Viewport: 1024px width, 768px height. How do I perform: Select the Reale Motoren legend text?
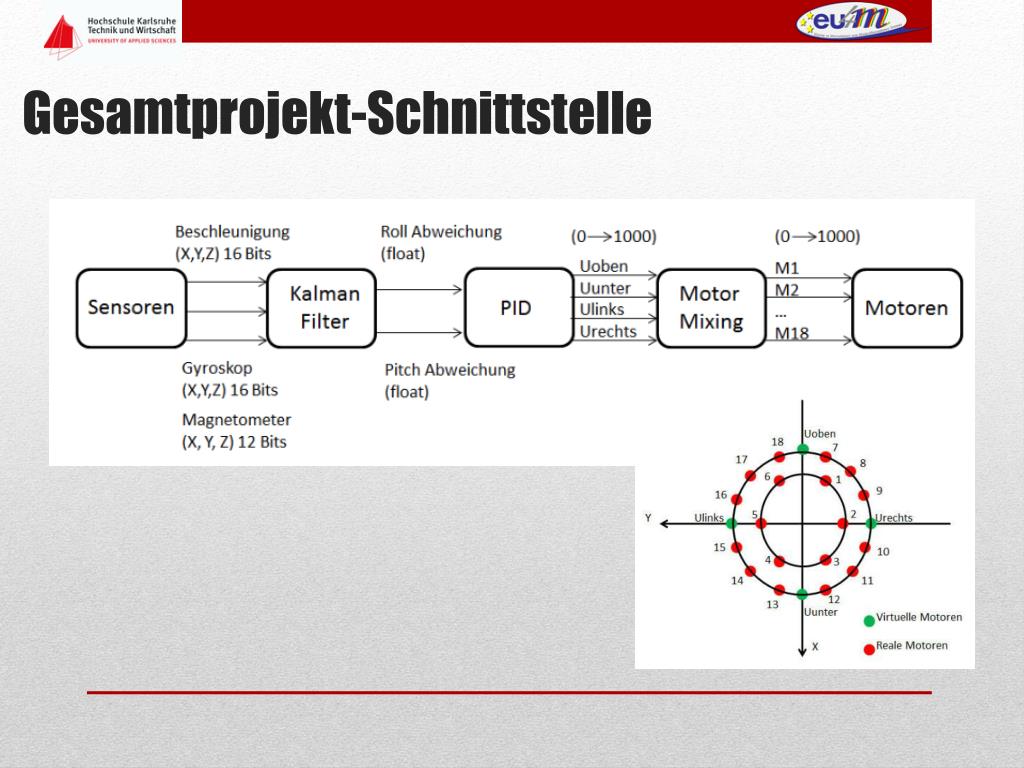[x=912, y=645]
